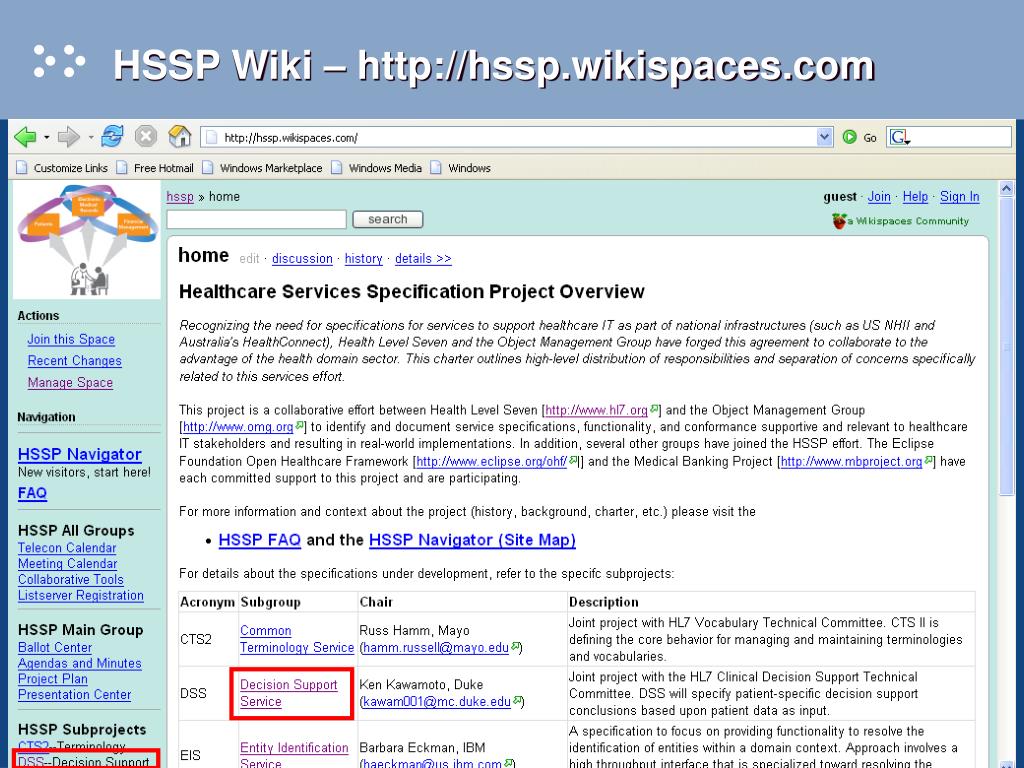1024x768 pixels.
Task: Visit the http://www.mbproject.org link
Action: coord(852,461)
